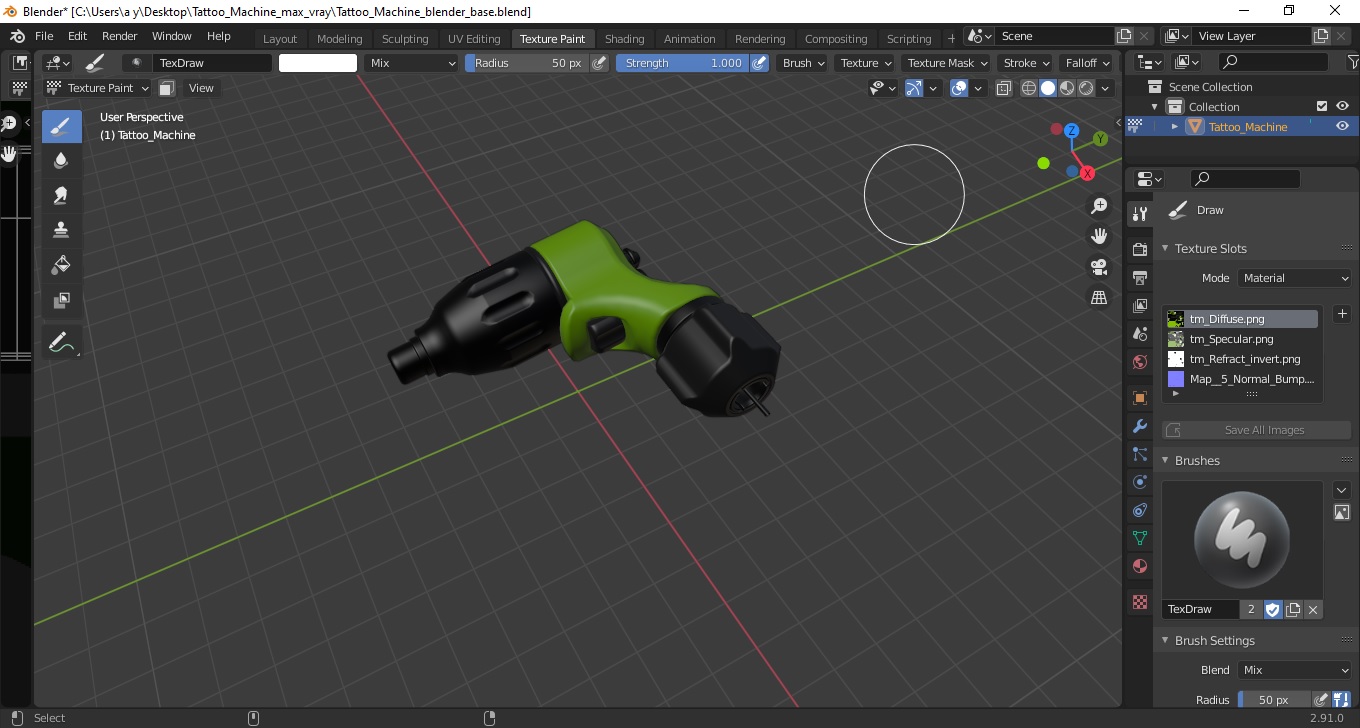1360x728 pixels.
Task: Toggle viewport gizmos button
Action: tap(914, 88)
